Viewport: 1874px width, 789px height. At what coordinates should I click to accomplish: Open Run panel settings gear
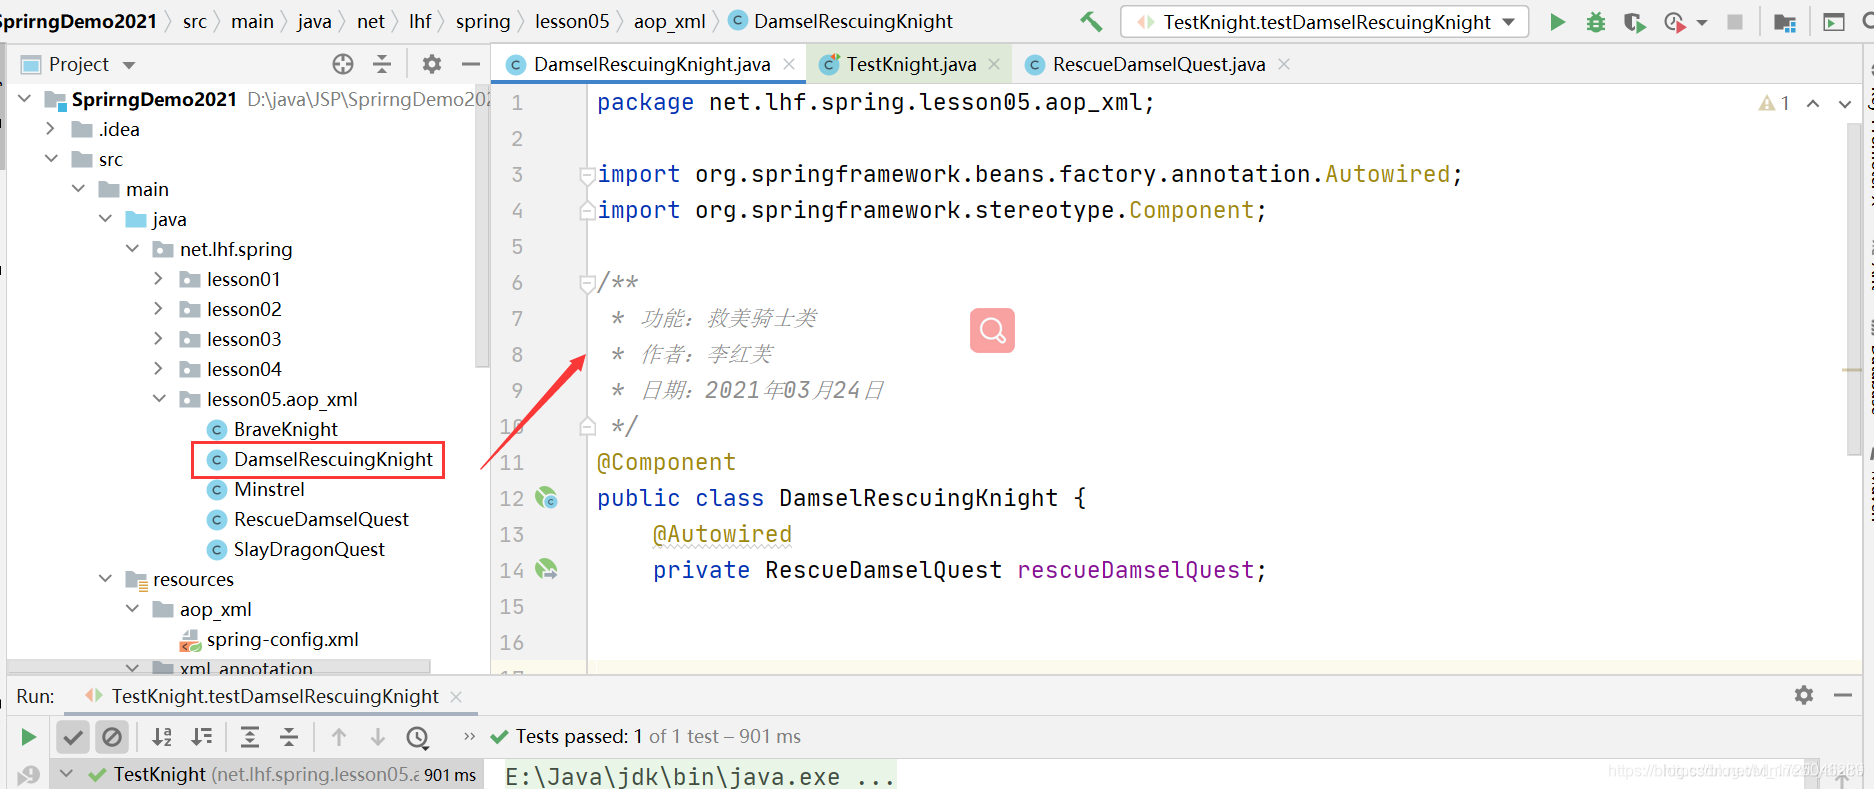(x=1804, y=695)
